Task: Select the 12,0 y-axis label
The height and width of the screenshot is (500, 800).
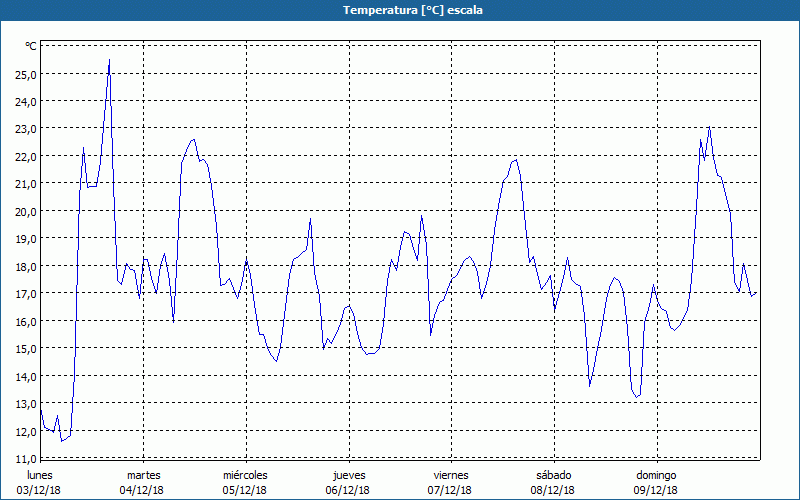Action: [x=26, y=432]
